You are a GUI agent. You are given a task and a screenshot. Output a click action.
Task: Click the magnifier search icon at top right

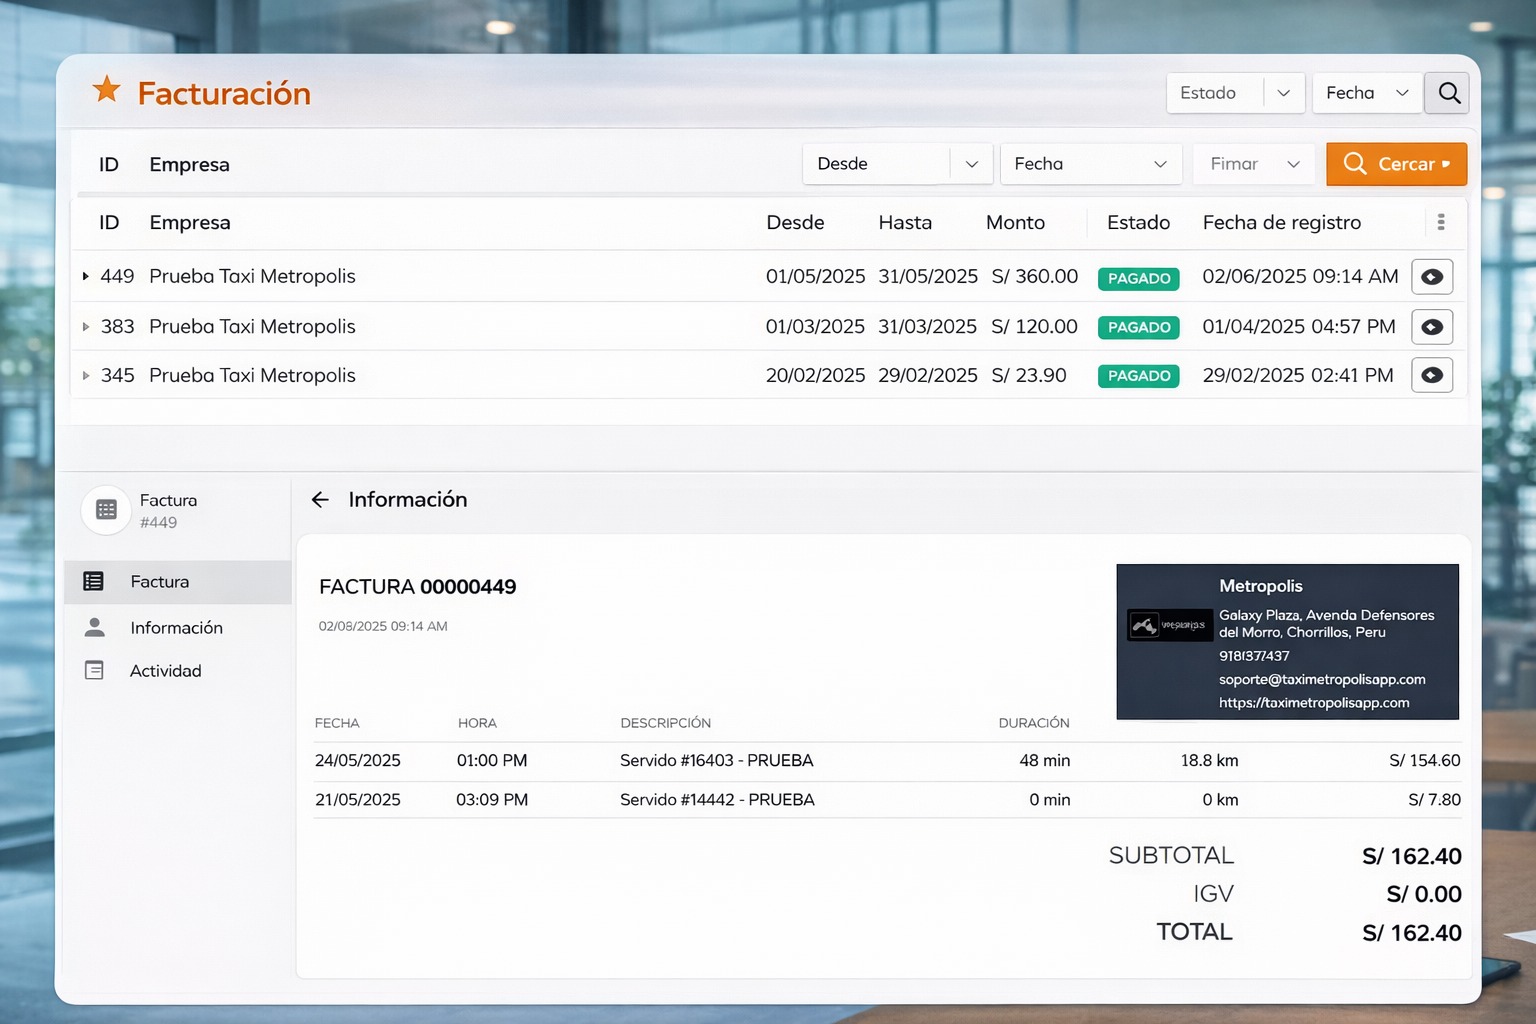1449,93
